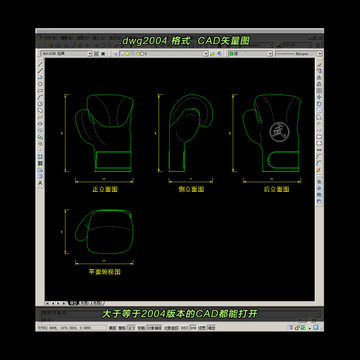Click the layout tab scroll-left arrow
360x360 pixels.
(52, 303)
